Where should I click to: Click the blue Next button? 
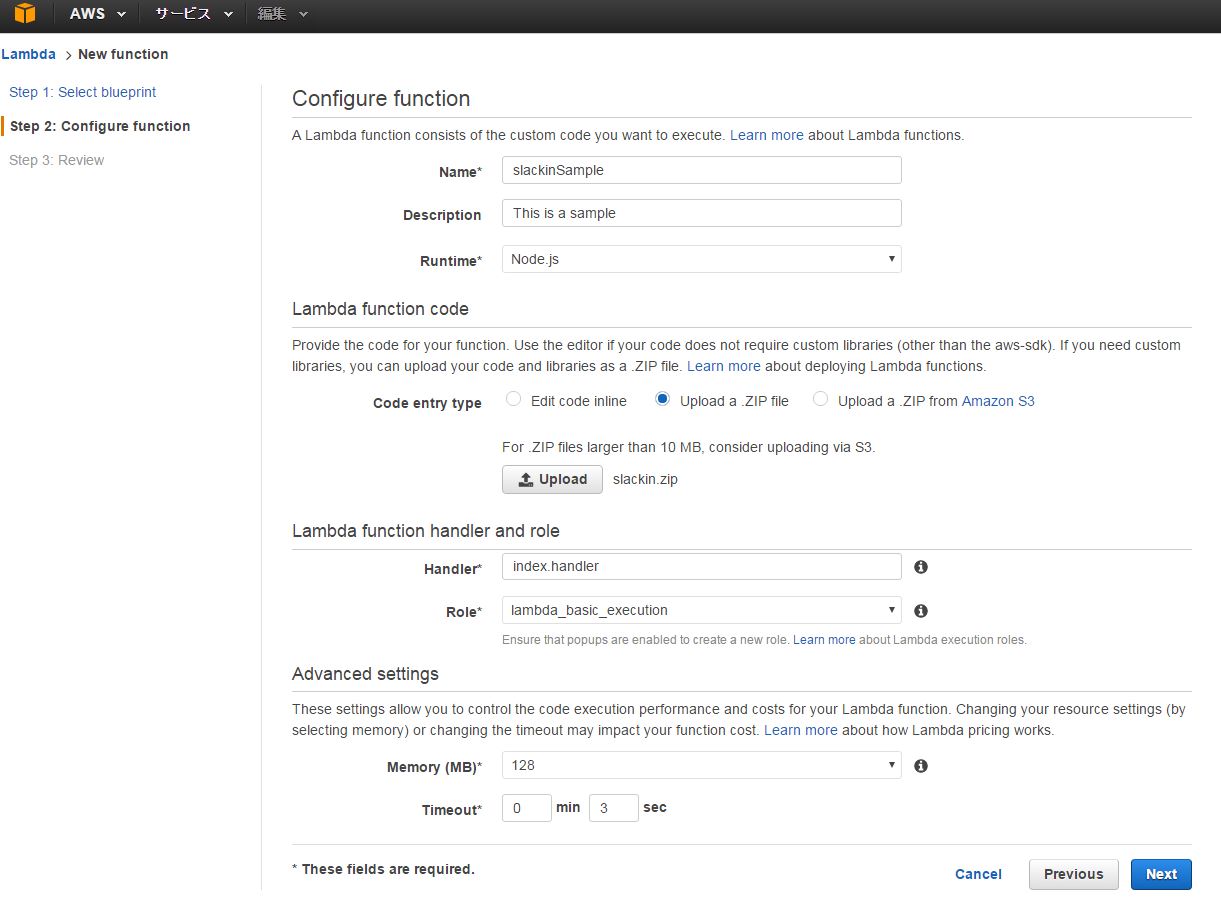pyautogui.click(x=1160, y=874)
